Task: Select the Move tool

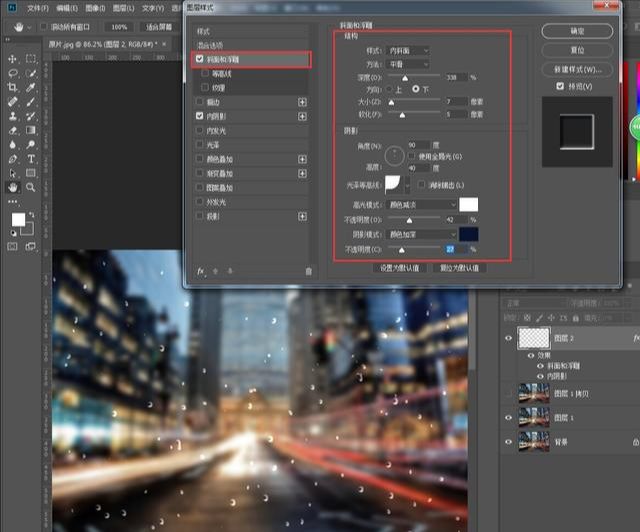Action: click(12, 59)
